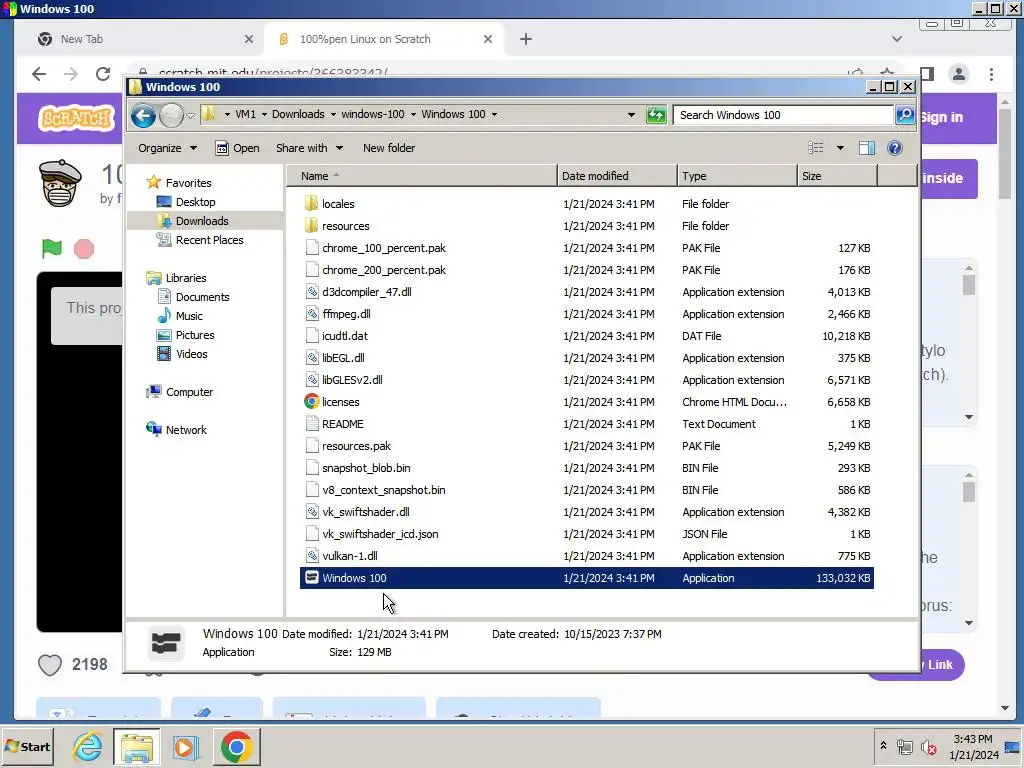This screenshot has width=1024, height=768.
Task: Toggle the preview pane icon
Action: point(867,148)
